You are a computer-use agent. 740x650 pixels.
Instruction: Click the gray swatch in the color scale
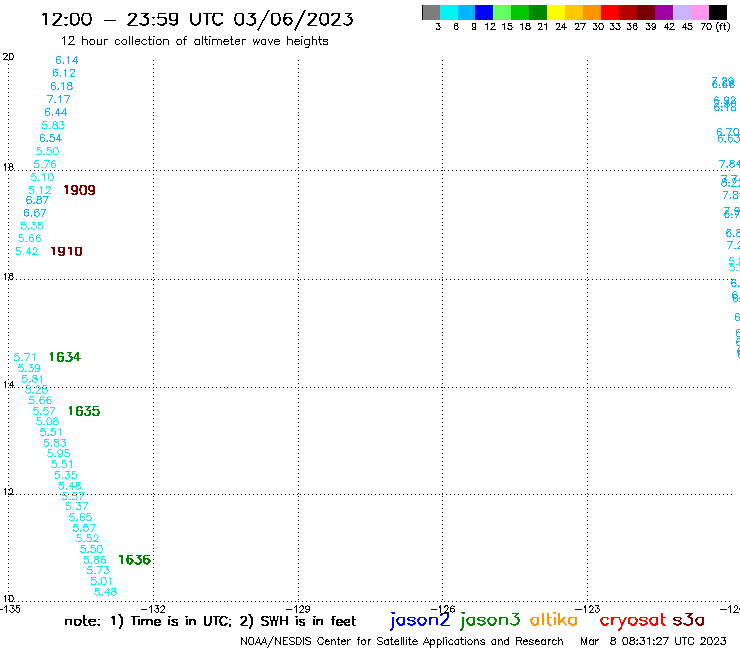pyautogui.click(x=431, y=12)
